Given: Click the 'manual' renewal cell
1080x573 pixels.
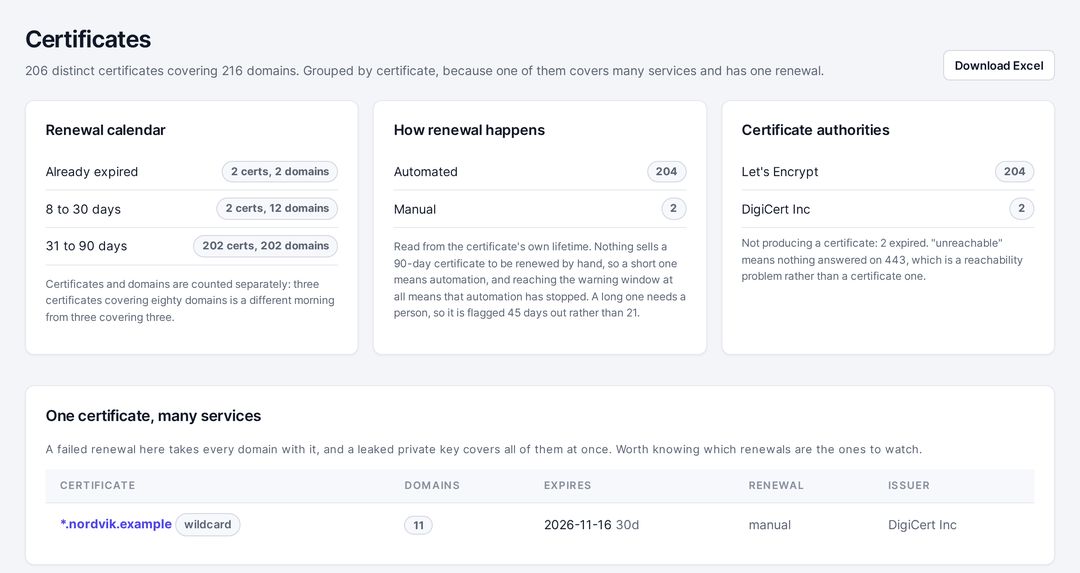Looking at the screenshot, I should (x=769, y=525).
